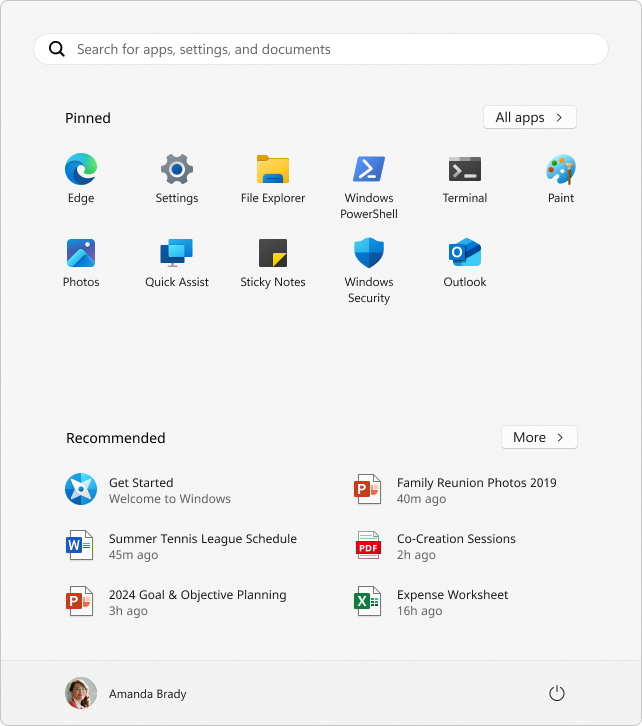Open Amanda Brady's profile picture

pyautogui.click(x=81, y=694)
